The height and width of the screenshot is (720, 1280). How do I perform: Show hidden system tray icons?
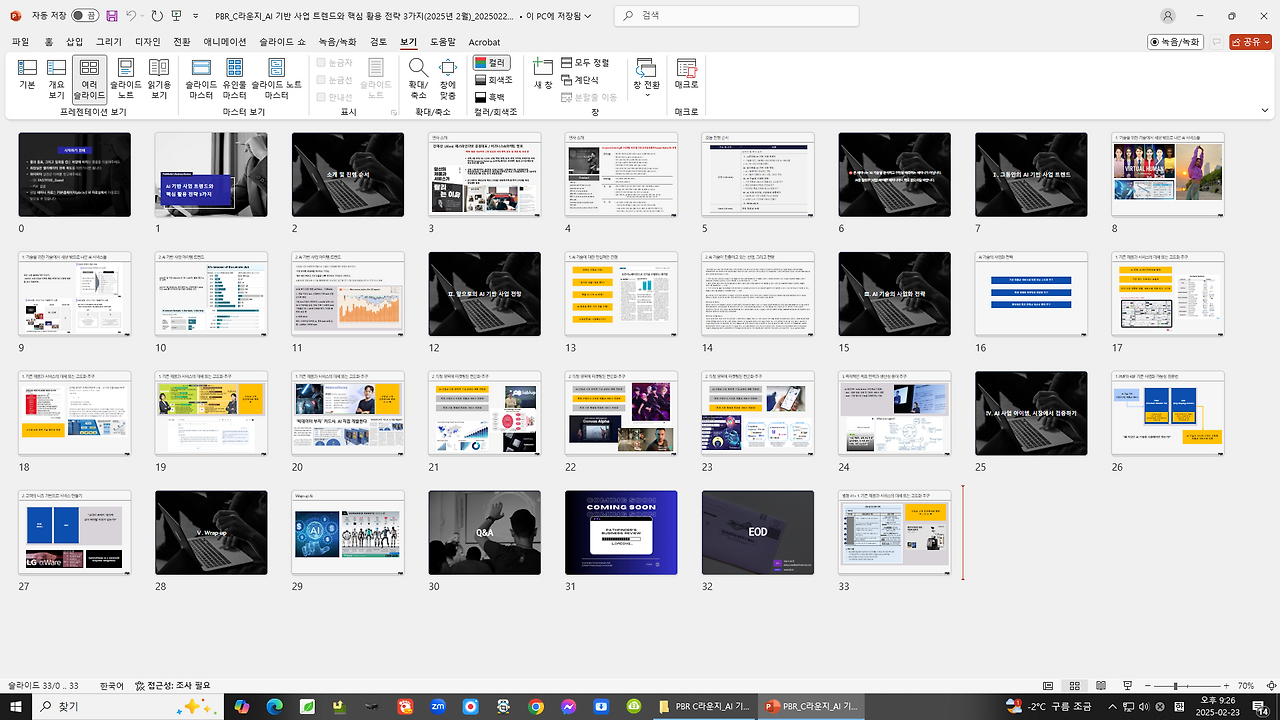click(1113, 706)
